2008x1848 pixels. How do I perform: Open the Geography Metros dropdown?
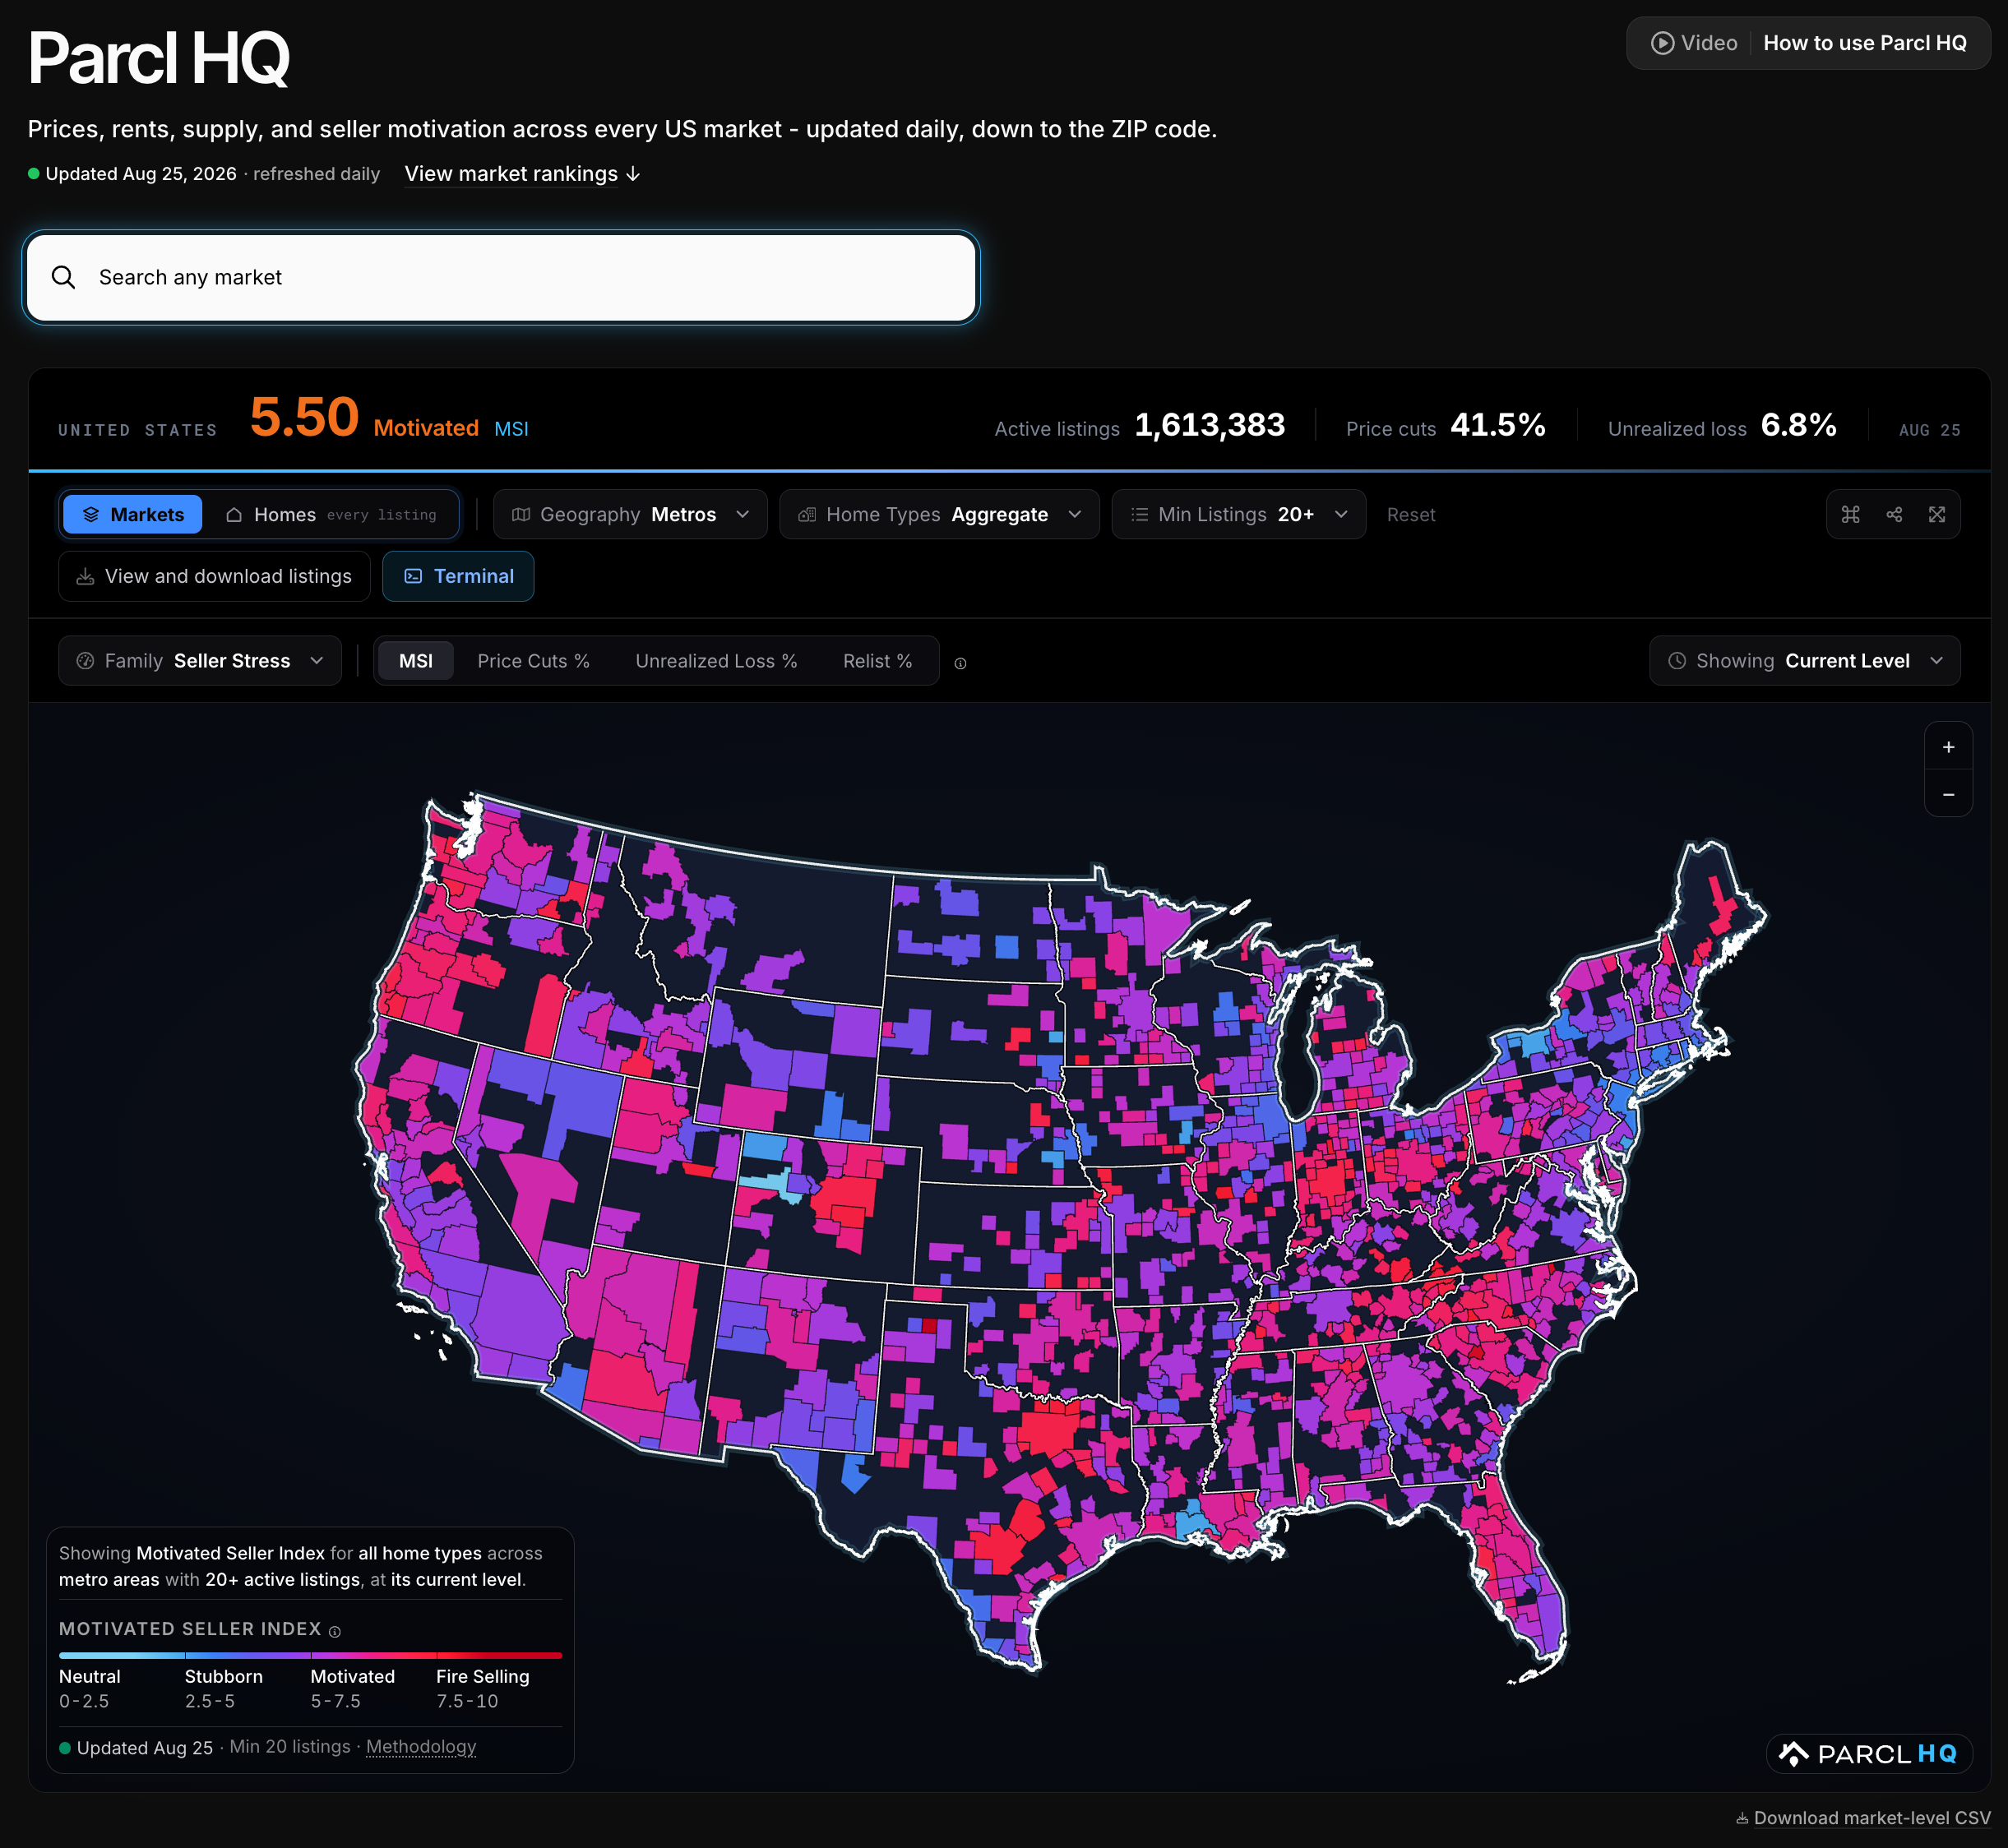(x=630, y=514)
